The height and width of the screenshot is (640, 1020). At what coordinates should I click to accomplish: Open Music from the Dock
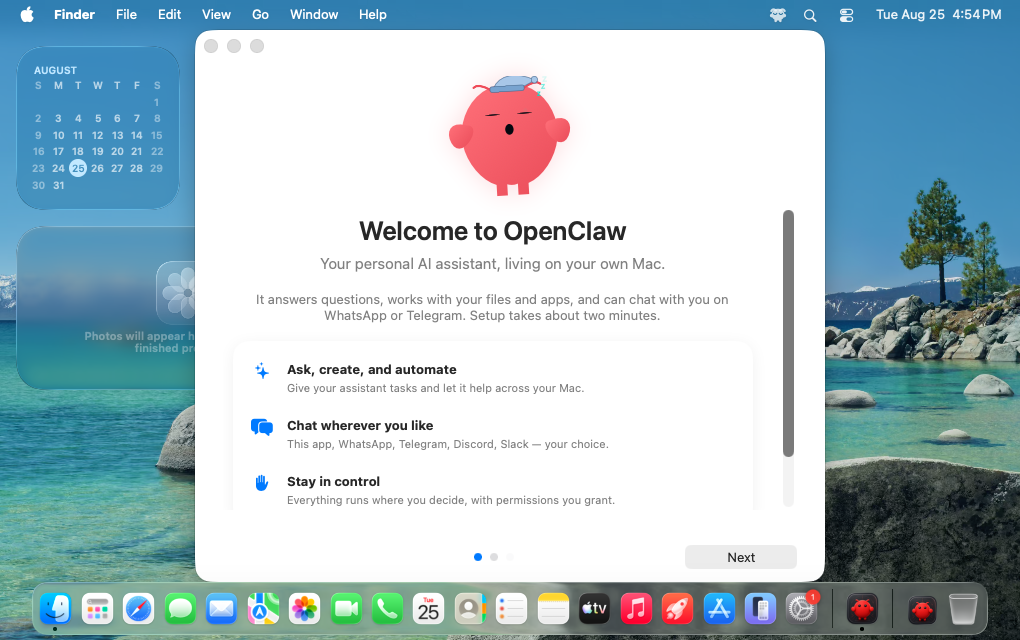pyautogui.click(x=636, y=609)
